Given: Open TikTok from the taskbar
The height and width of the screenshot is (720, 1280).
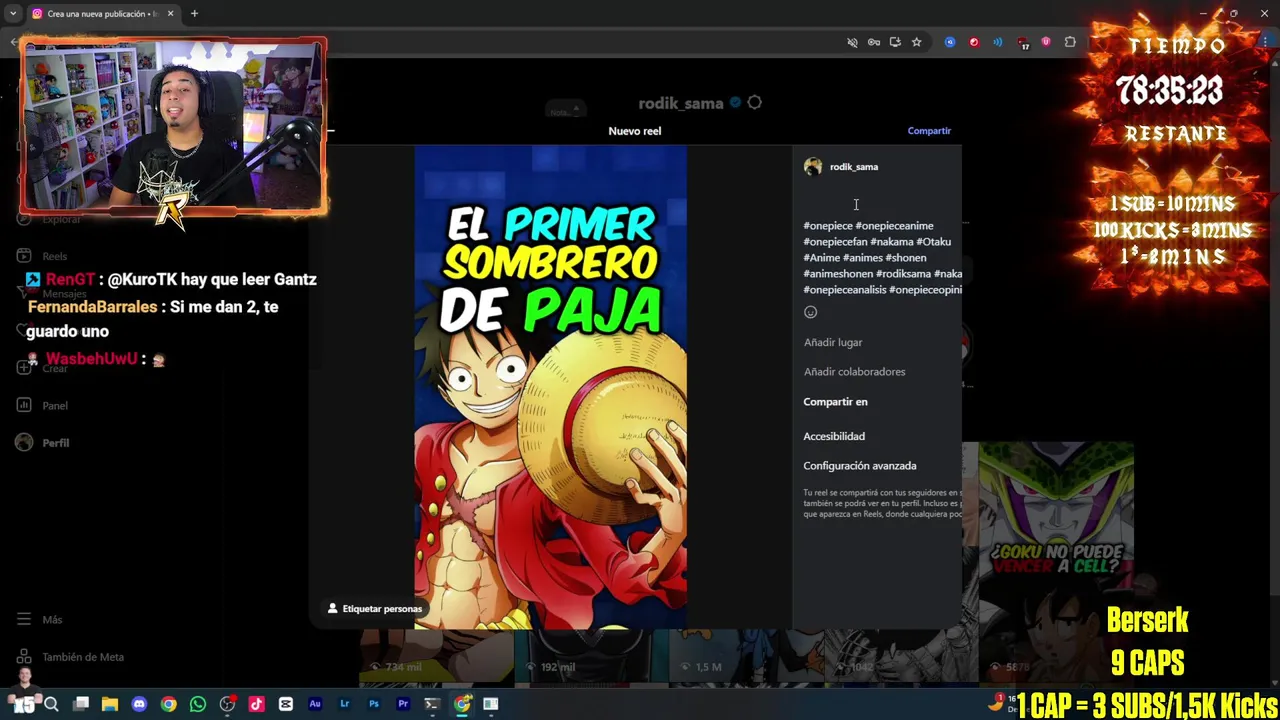Looking at the screenshot, I should pyautogui.click(x=256, y=704).
